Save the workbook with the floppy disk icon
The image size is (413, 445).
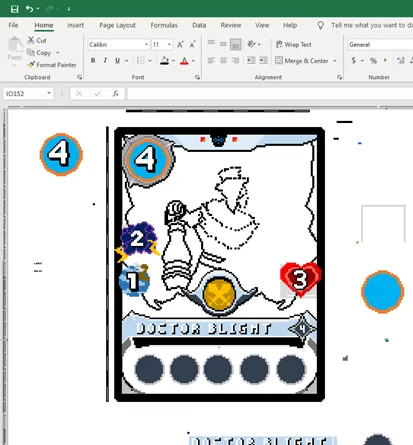[x=14, y=9]
